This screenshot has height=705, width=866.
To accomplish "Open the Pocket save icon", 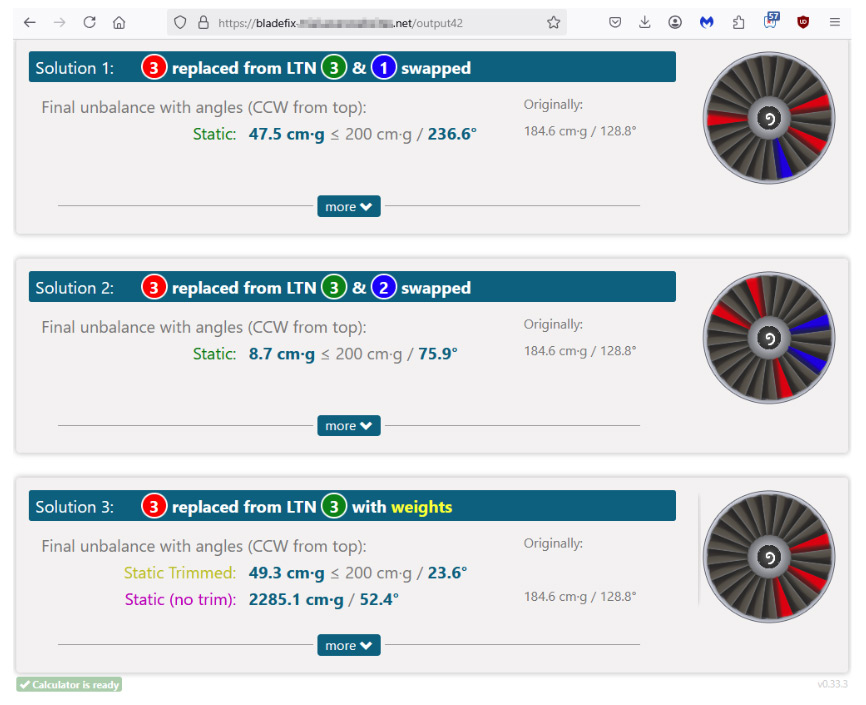I will click(x=615, y=22).
